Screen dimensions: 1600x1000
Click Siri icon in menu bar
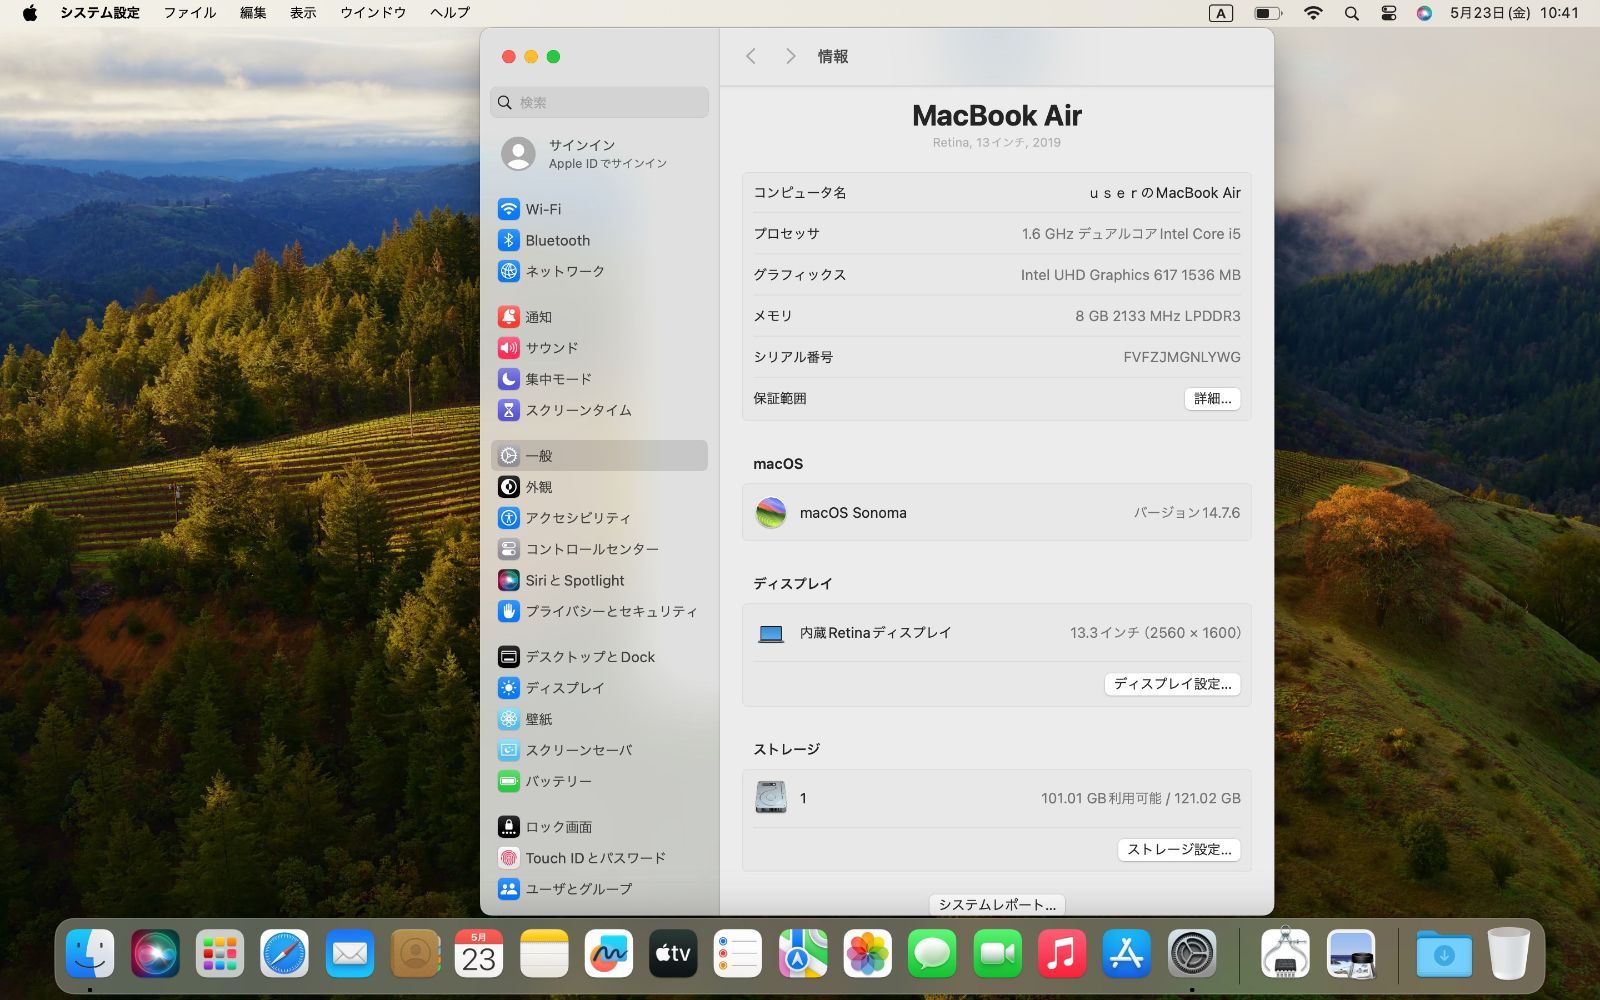(x=1424, y=13)
